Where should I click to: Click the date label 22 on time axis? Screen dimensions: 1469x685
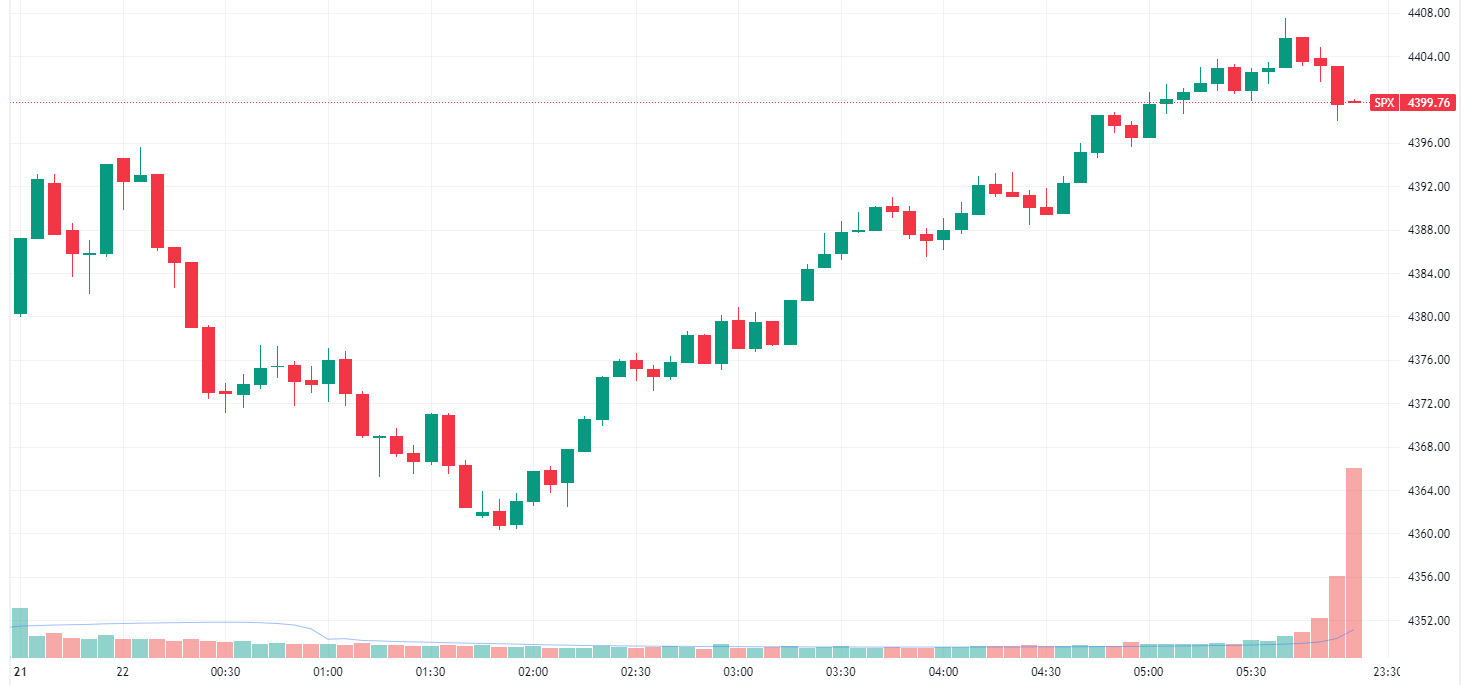coord(123,672)
